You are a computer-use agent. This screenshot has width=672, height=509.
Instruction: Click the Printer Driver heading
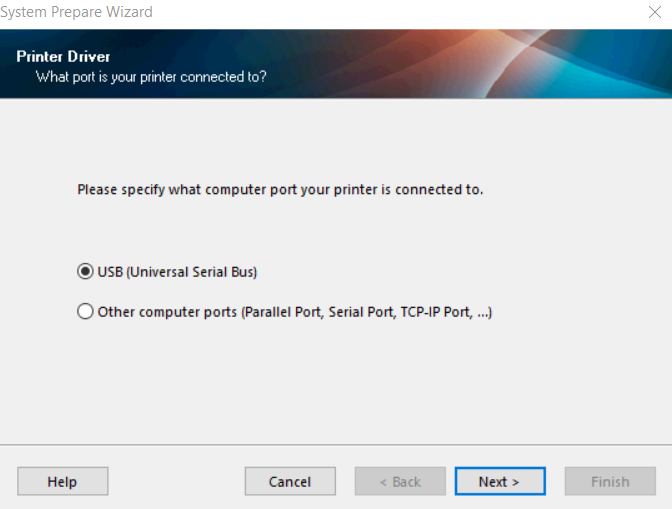(63, 56)
